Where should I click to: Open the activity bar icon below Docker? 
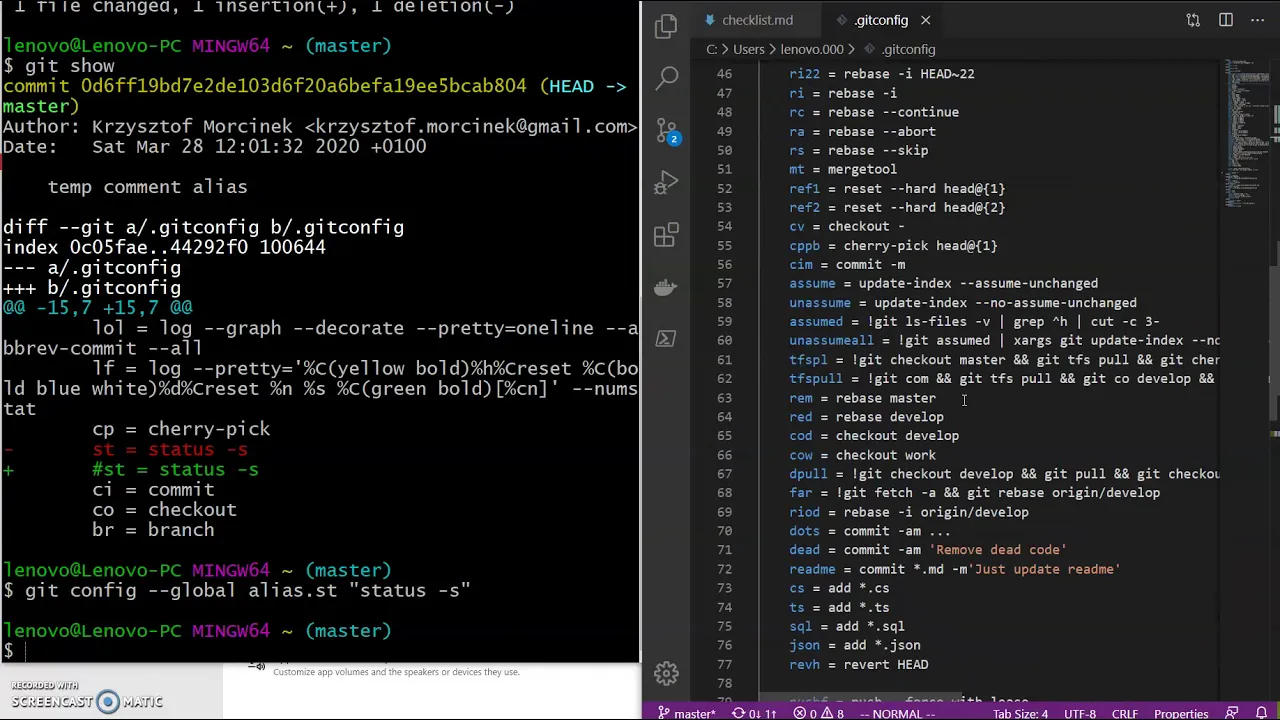pyautogui.click(x=666, y=339)
